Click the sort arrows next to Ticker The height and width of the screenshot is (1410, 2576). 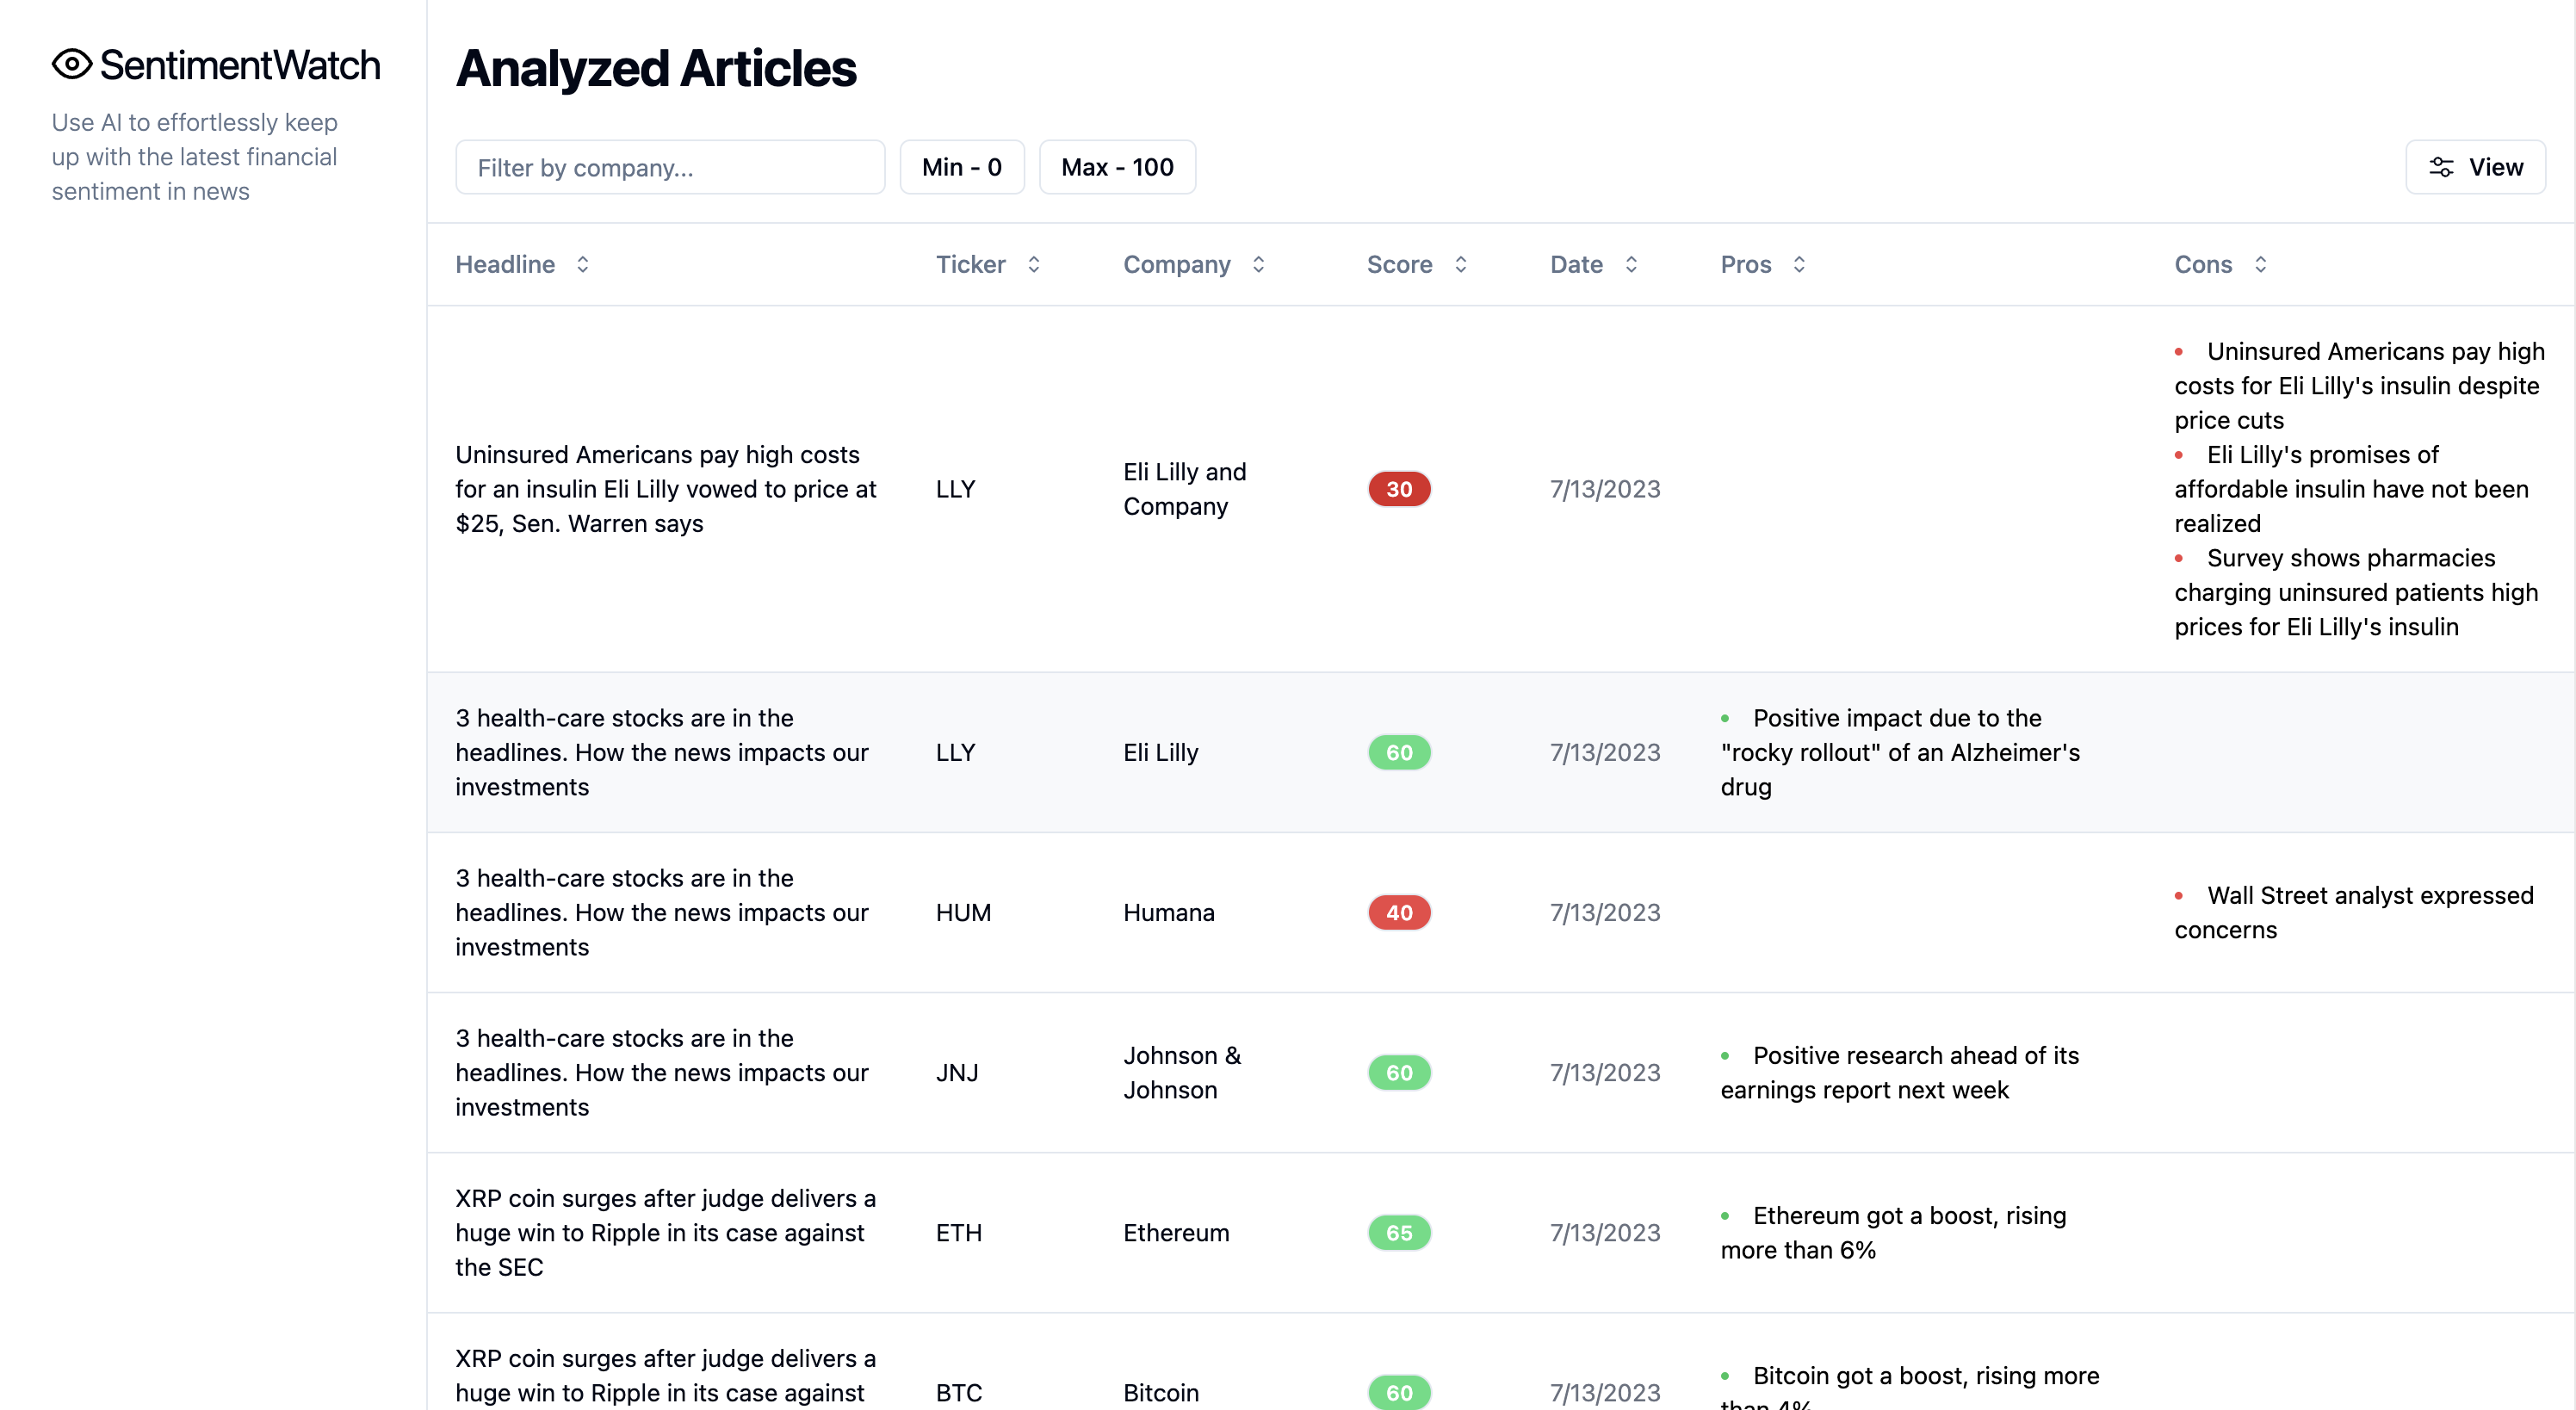[1033, 264]
